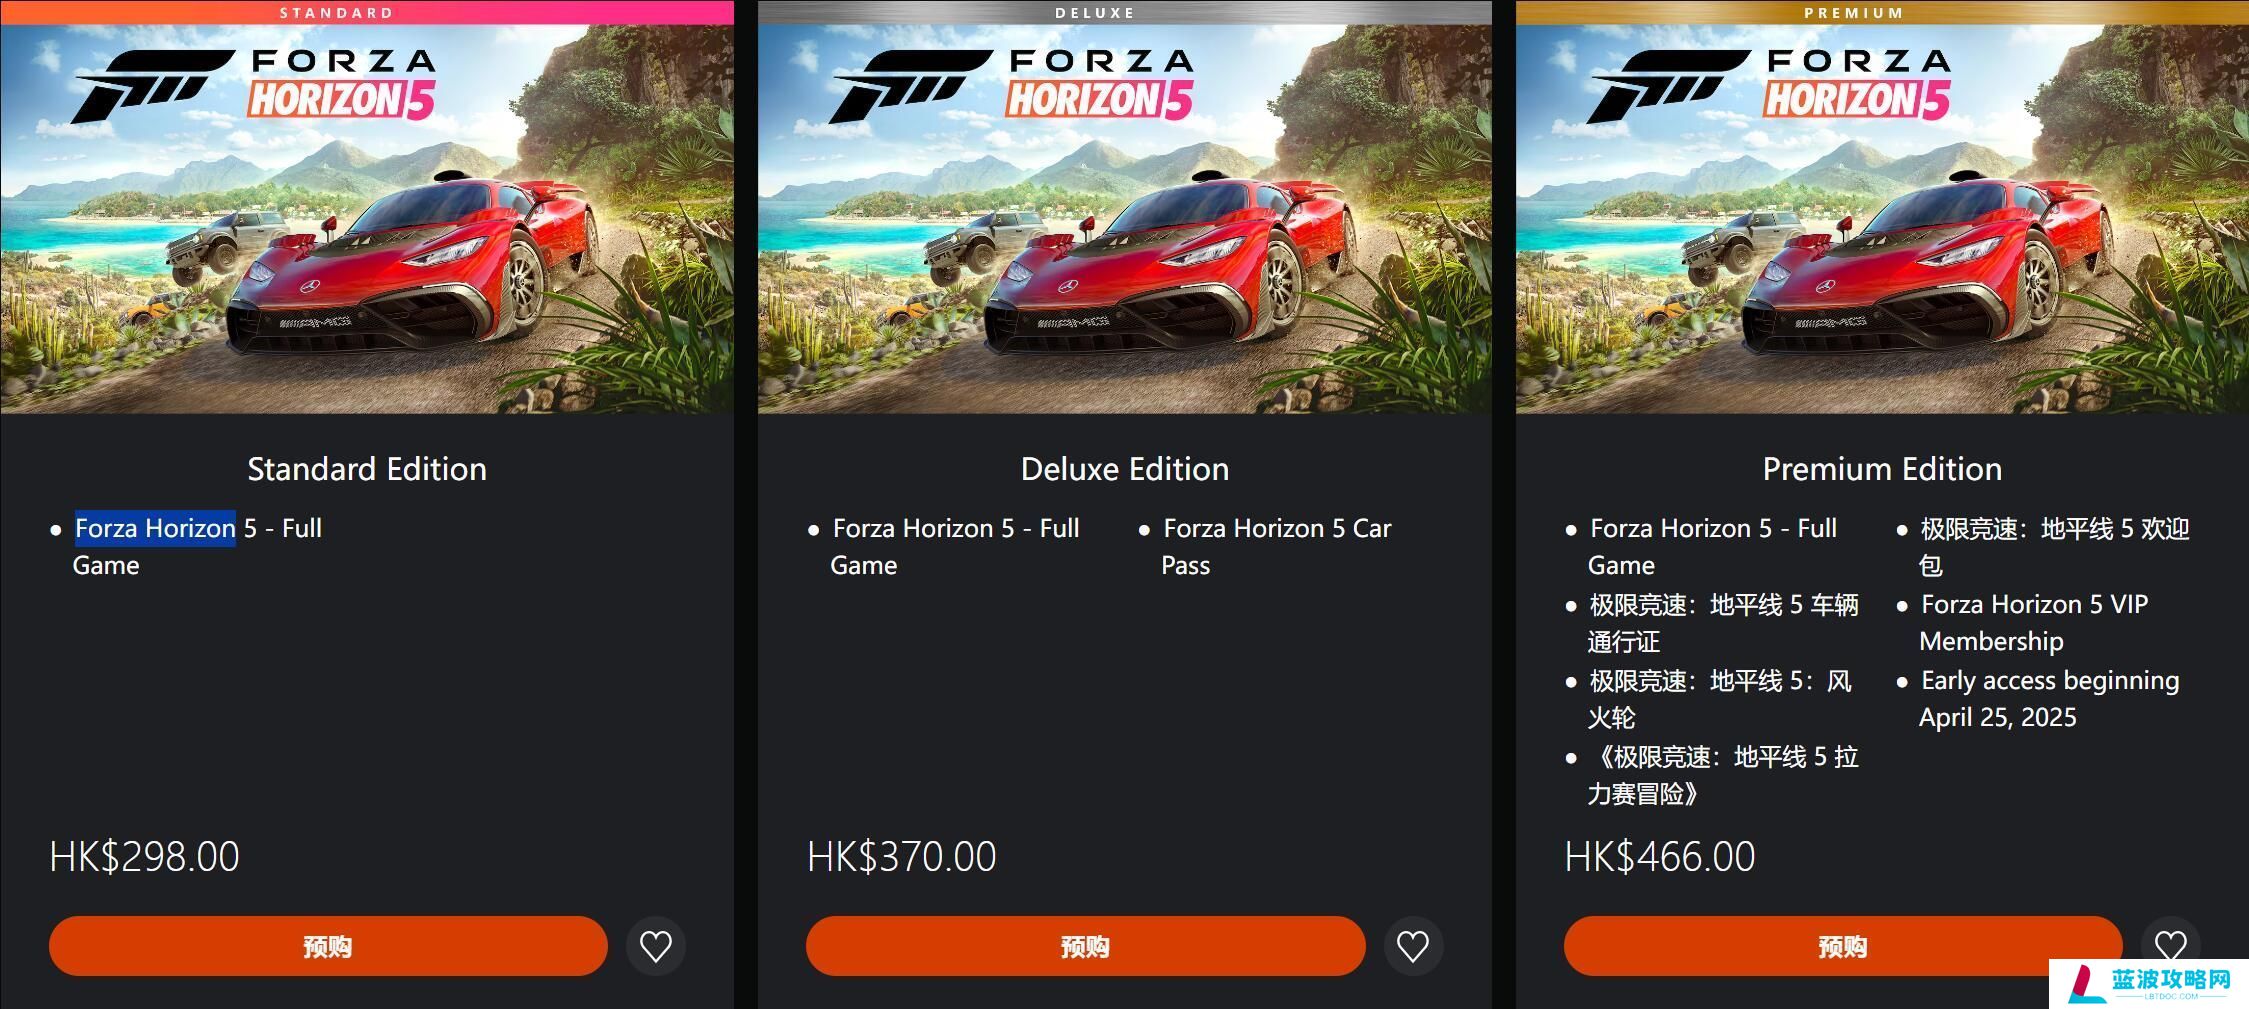Pre-order the Premium Edition for HK$466.00

coord(1842,946)
